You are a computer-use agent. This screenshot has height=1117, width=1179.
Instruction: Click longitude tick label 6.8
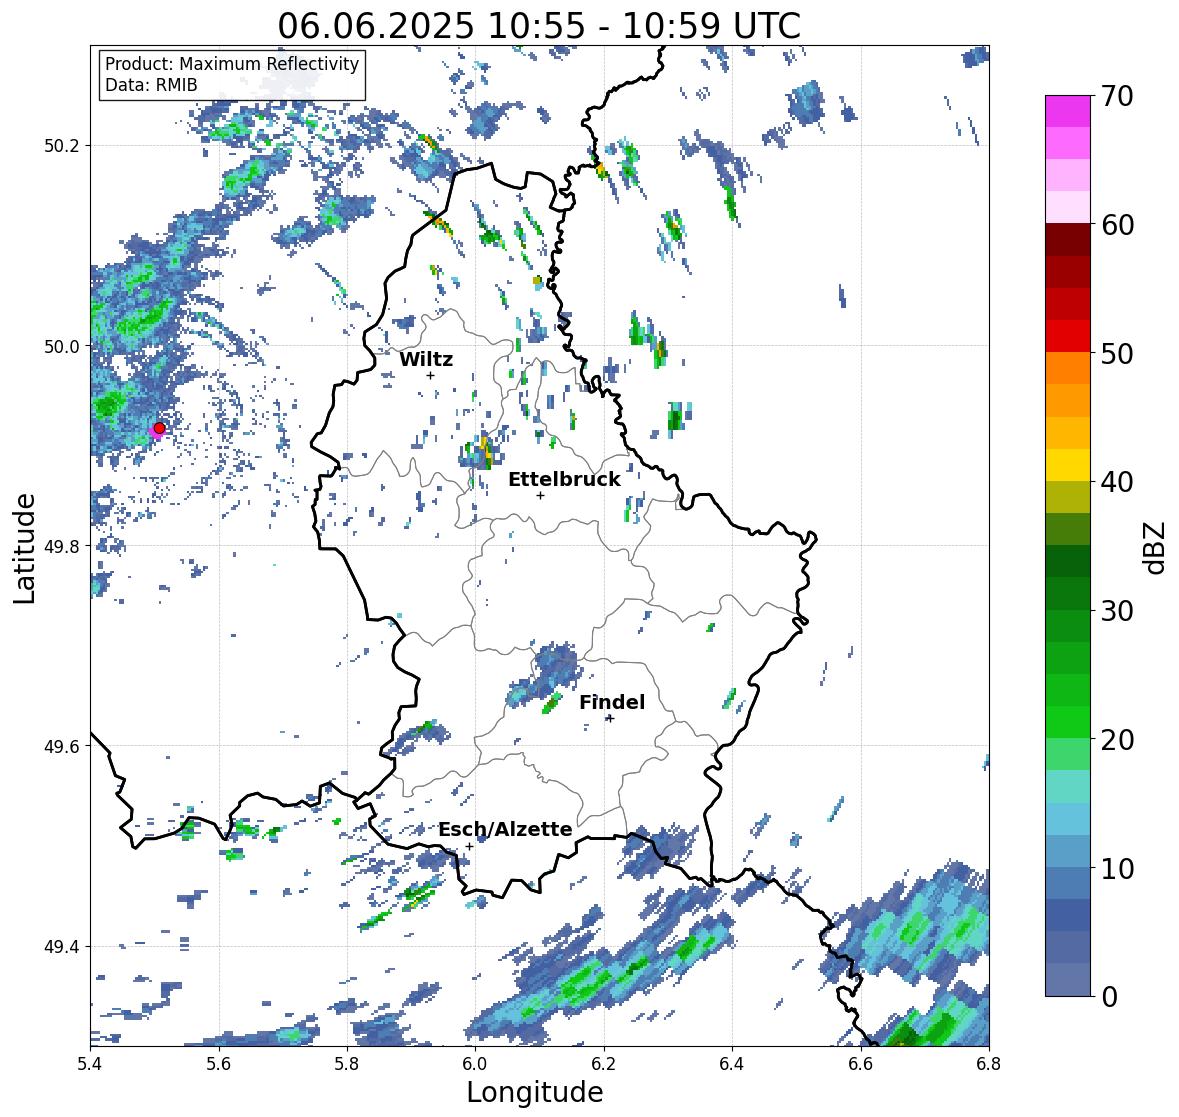[988, 1064]
